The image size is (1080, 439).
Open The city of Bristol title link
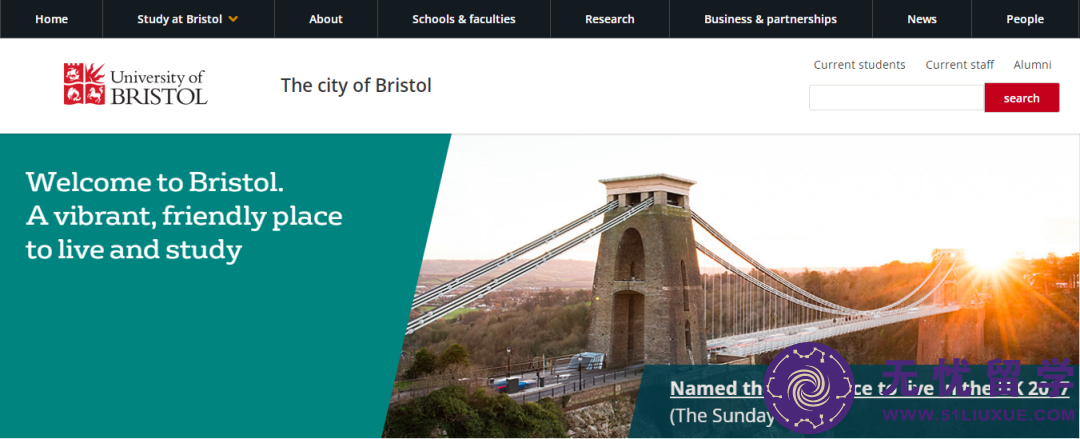click(356, 85)
